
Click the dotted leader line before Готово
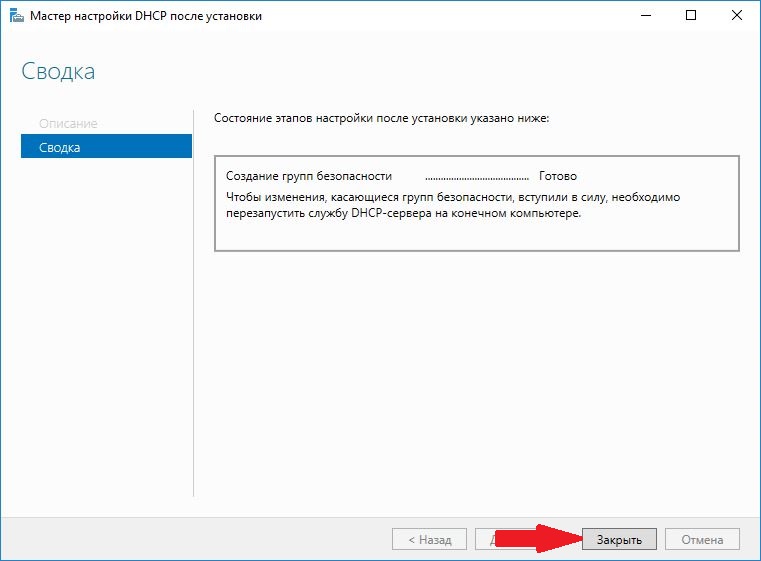pos(476,177)
